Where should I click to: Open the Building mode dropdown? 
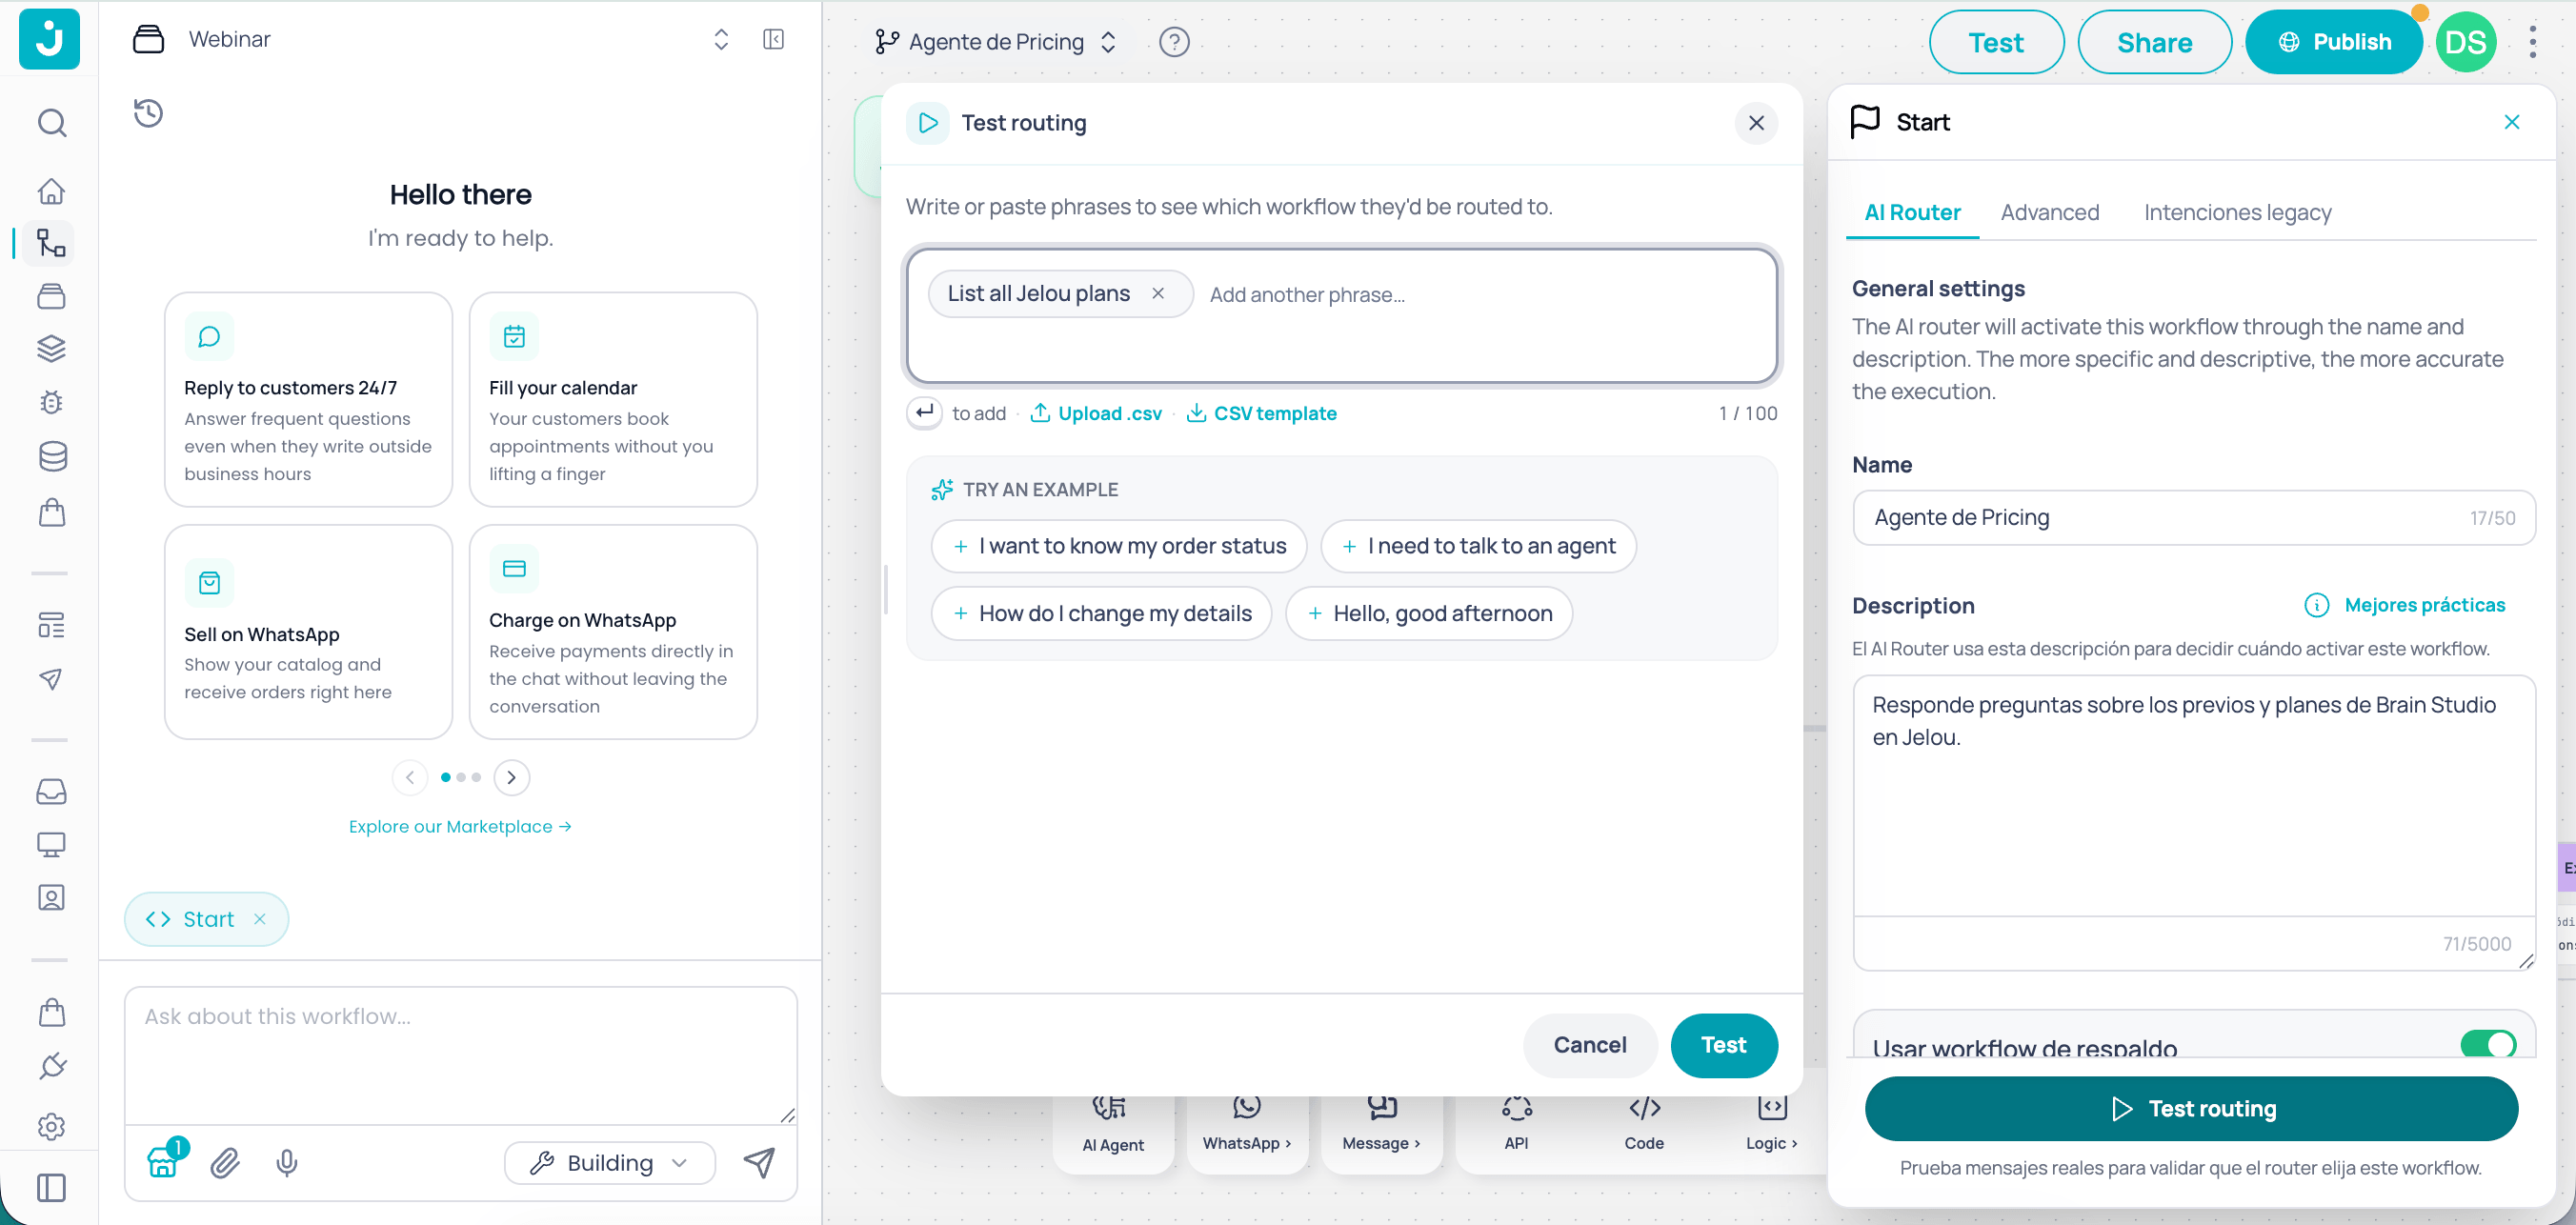coord(610,1162)
